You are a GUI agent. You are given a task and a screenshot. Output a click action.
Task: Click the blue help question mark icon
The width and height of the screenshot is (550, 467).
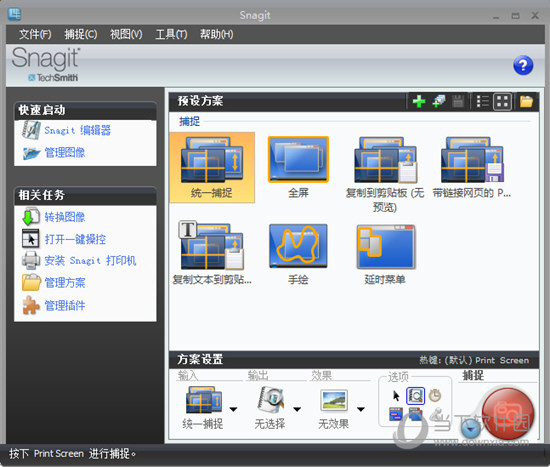pyautogui.click(x=523, y=65)
